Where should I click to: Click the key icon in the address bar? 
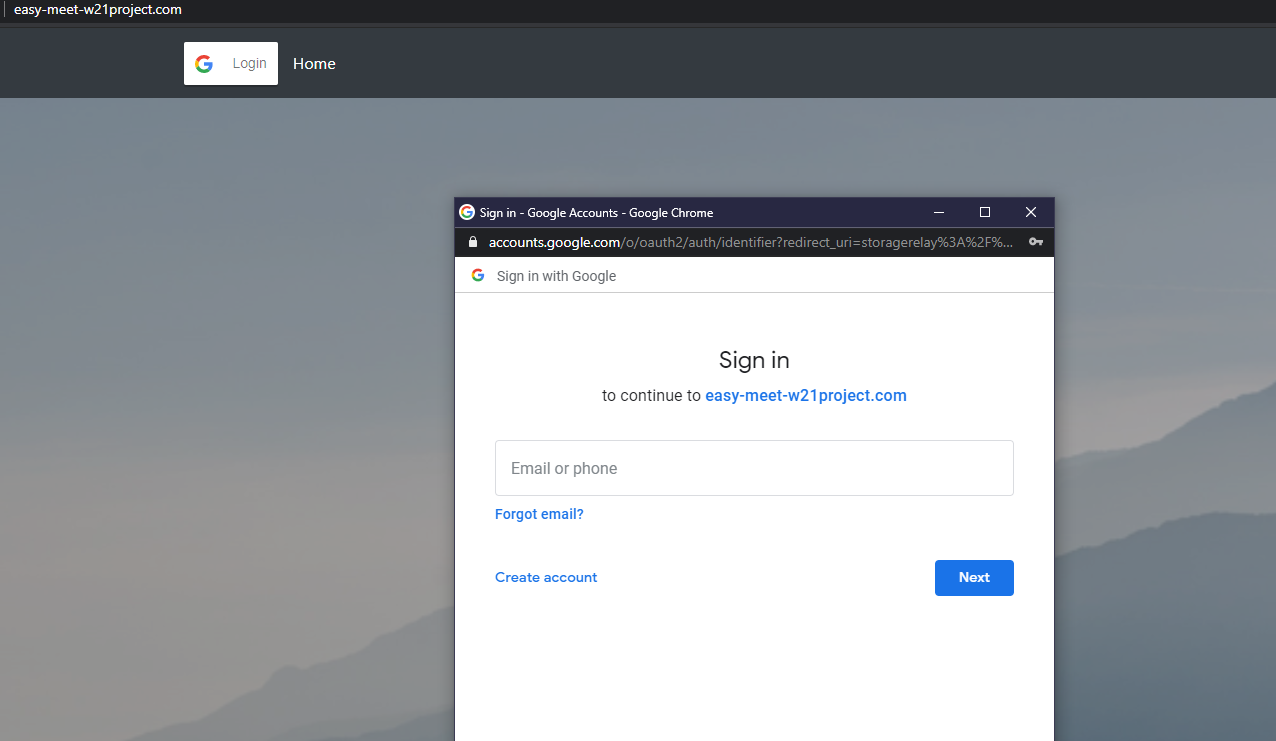click(1035, 242)
